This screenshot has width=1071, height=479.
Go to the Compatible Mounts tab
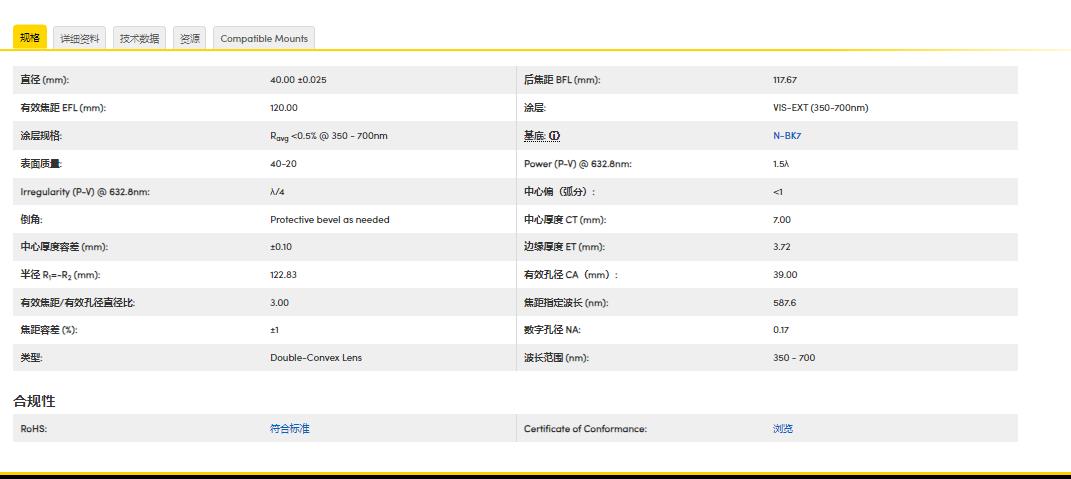(x=264, y=38)
